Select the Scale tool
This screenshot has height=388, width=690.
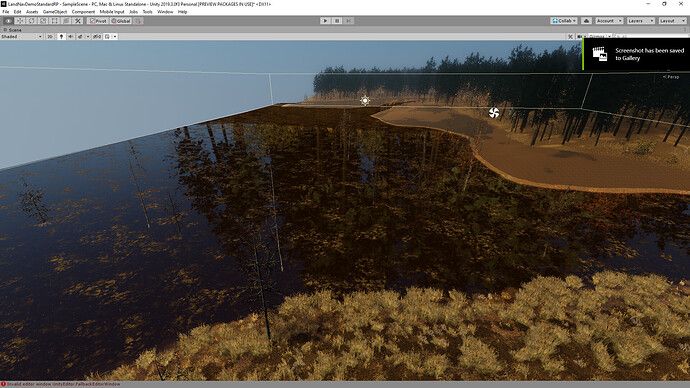click(43, 21)
